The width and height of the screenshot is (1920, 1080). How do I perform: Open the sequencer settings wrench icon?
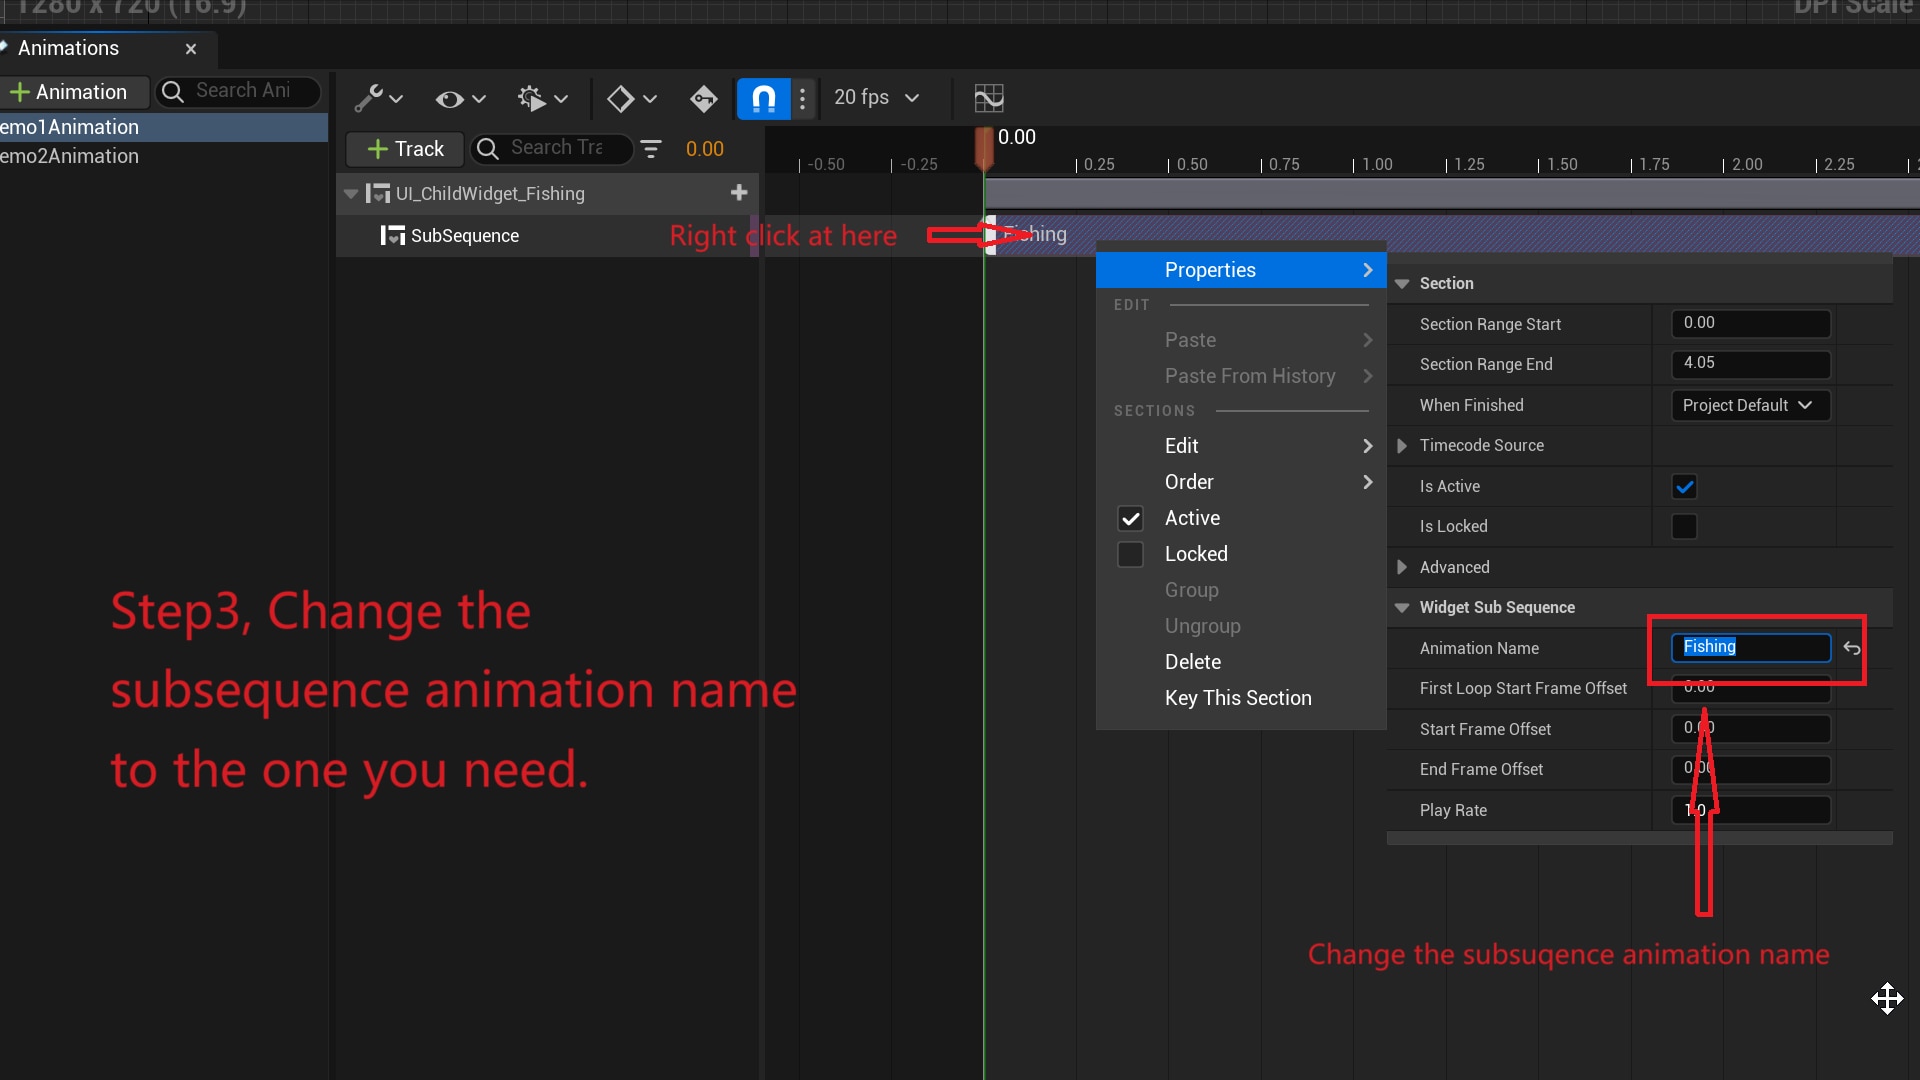pos(372,100)
